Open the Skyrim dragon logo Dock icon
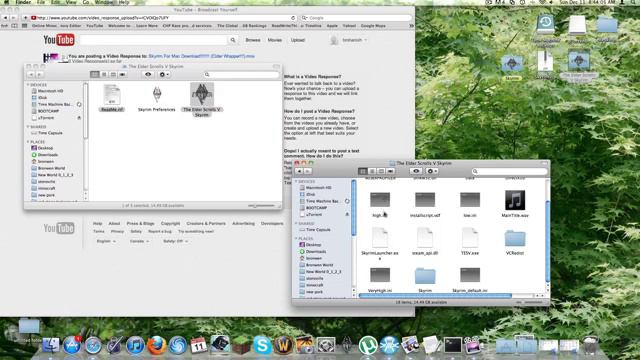 pyautogui.click(x=347, y=345)
